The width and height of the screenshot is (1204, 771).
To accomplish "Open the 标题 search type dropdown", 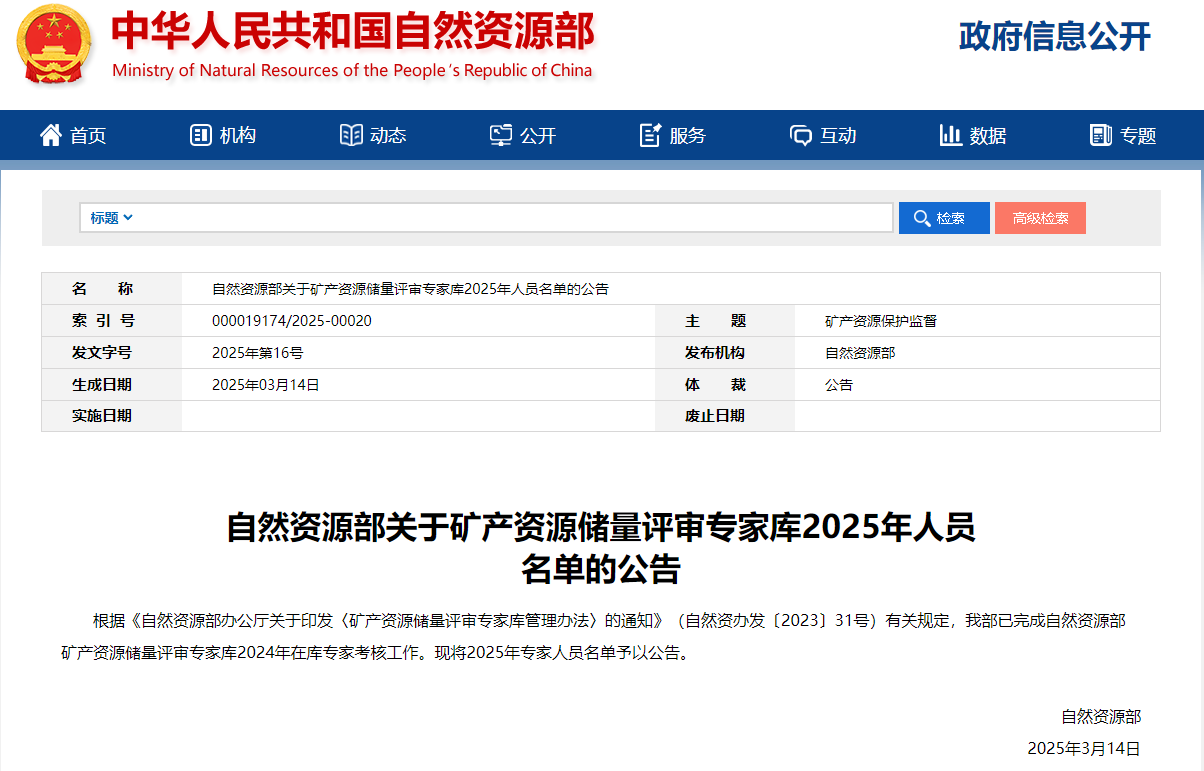I will (x=104, y=218).
